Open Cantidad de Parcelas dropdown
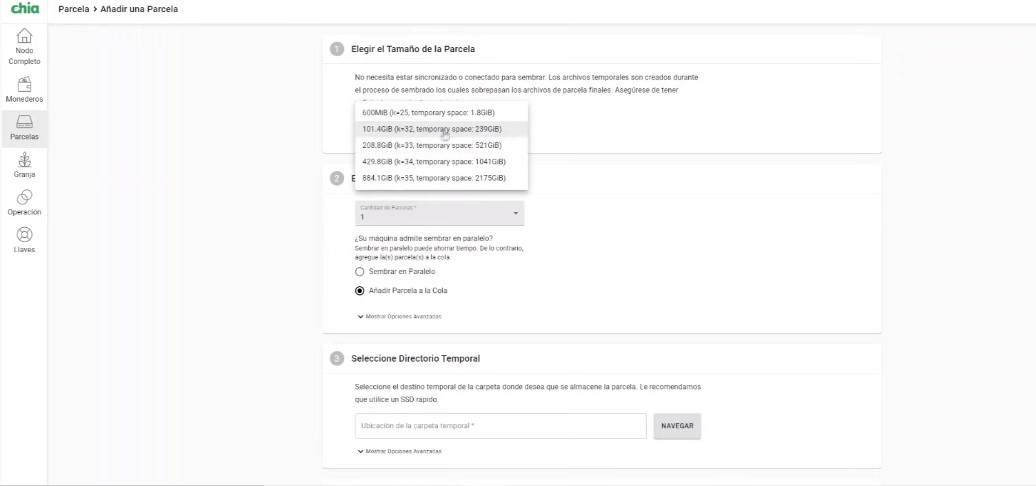1036x486 pixels. tap(439, 213)
